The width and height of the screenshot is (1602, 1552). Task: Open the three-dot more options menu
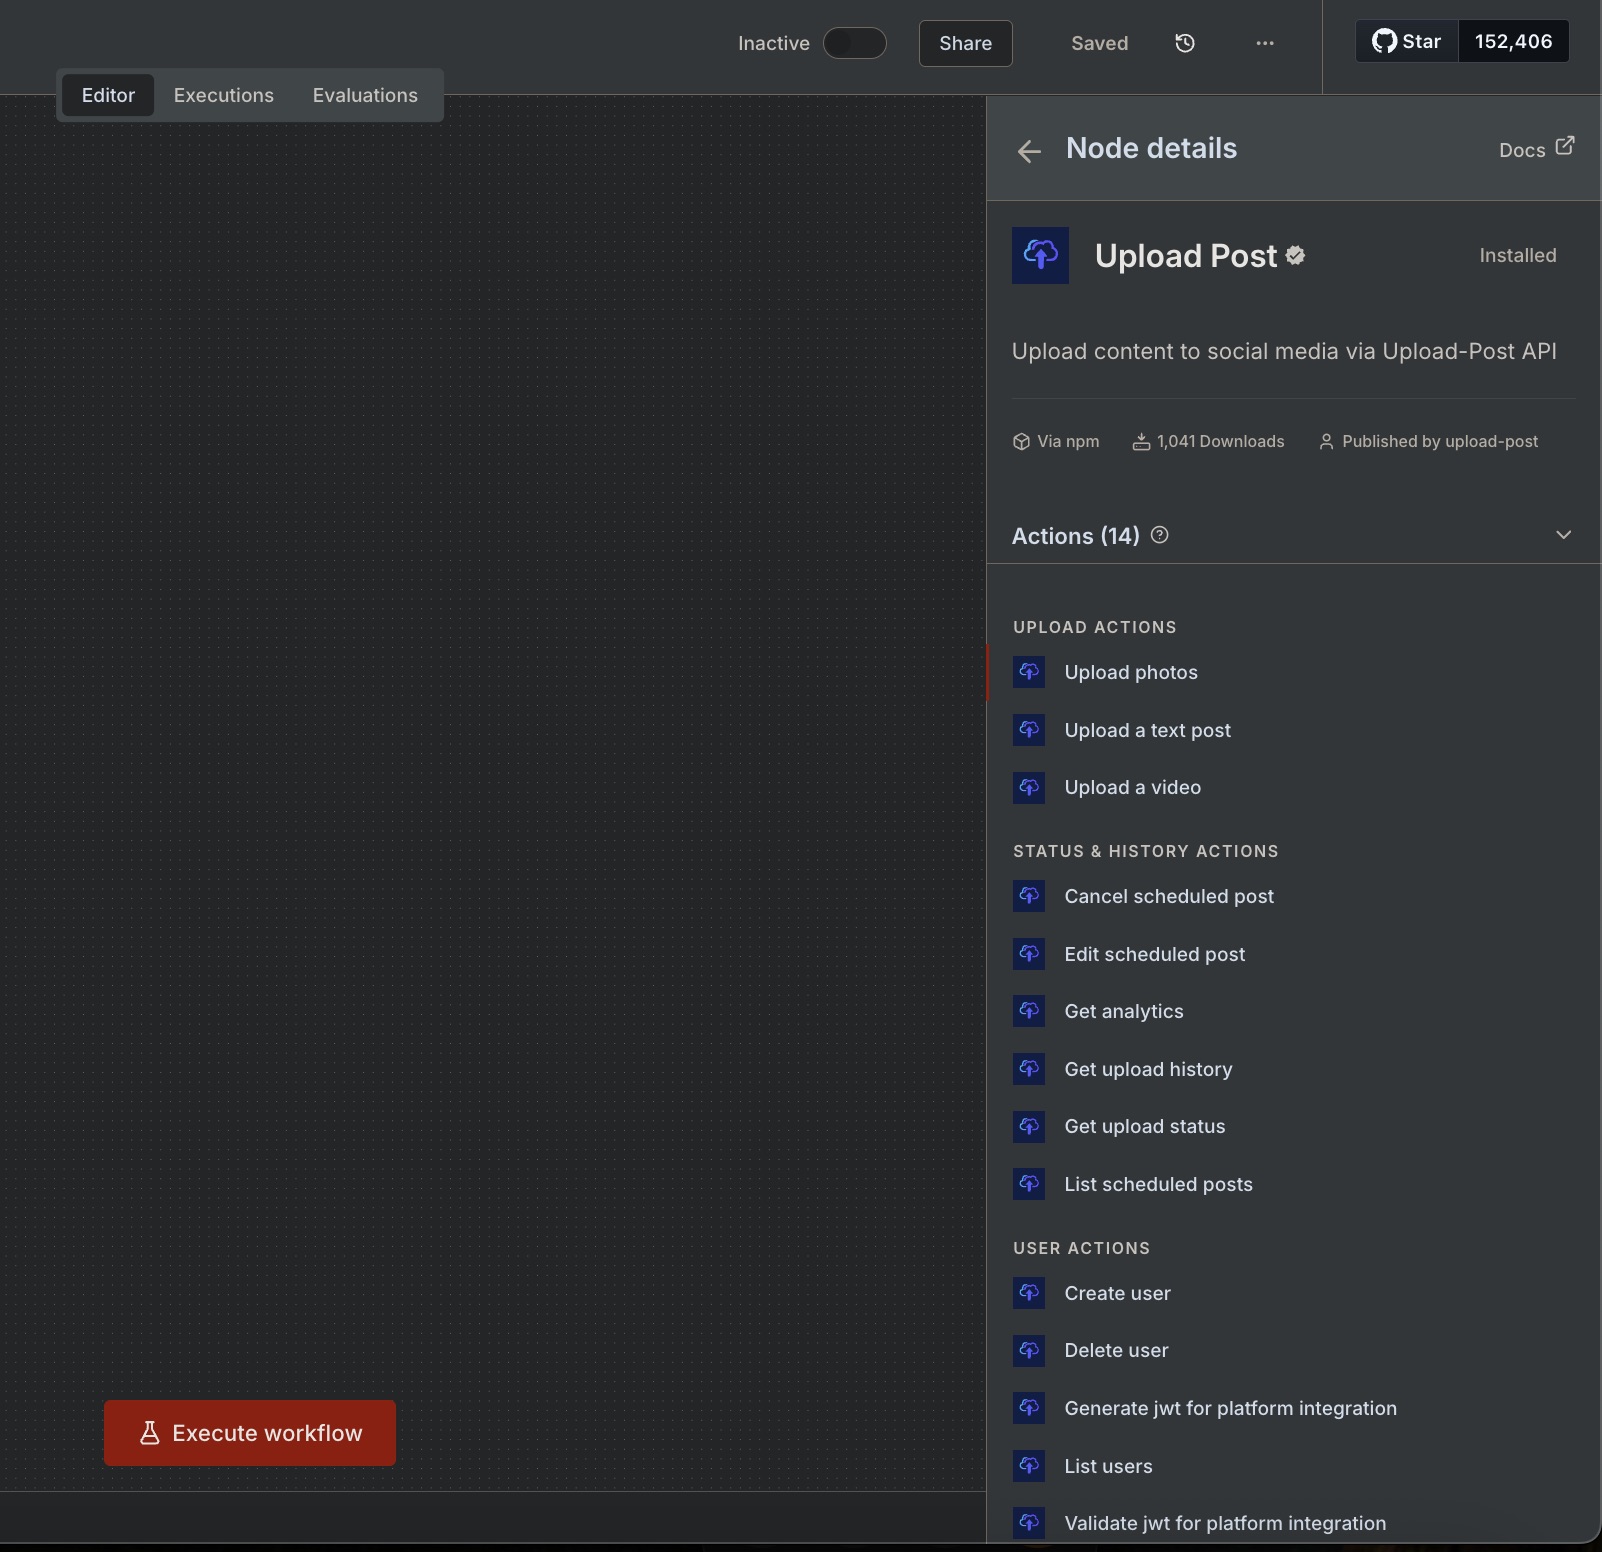(x=1265, y=43)
